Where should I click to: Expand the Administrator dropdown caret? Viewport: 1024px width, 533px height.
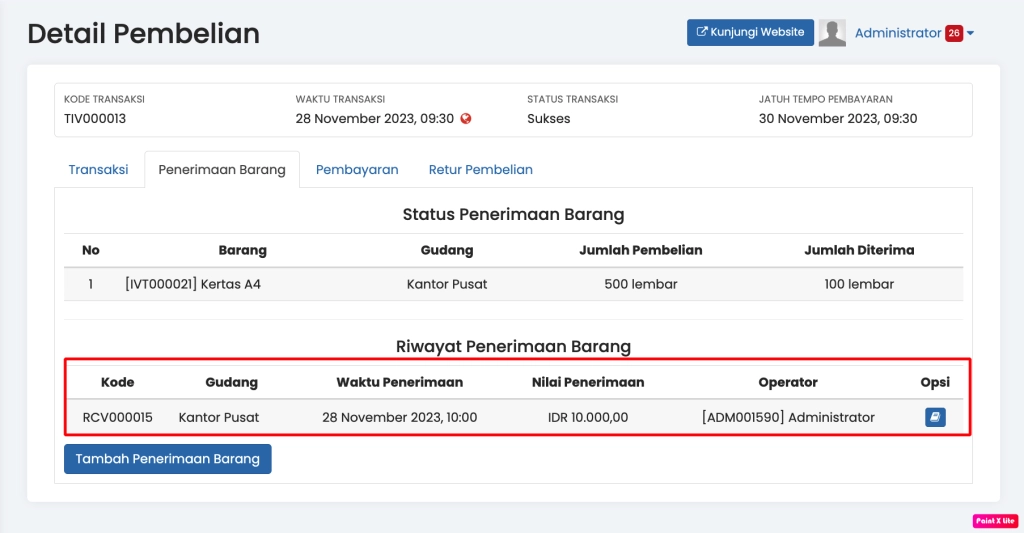[970, 34]
